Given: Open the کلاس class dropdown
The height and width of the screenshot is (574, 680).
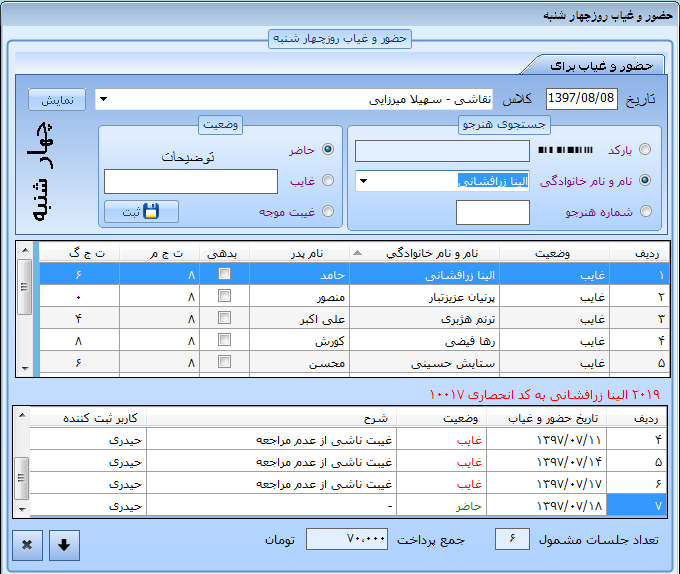Looking at the screenshot, I should click(x=105, y=100).
